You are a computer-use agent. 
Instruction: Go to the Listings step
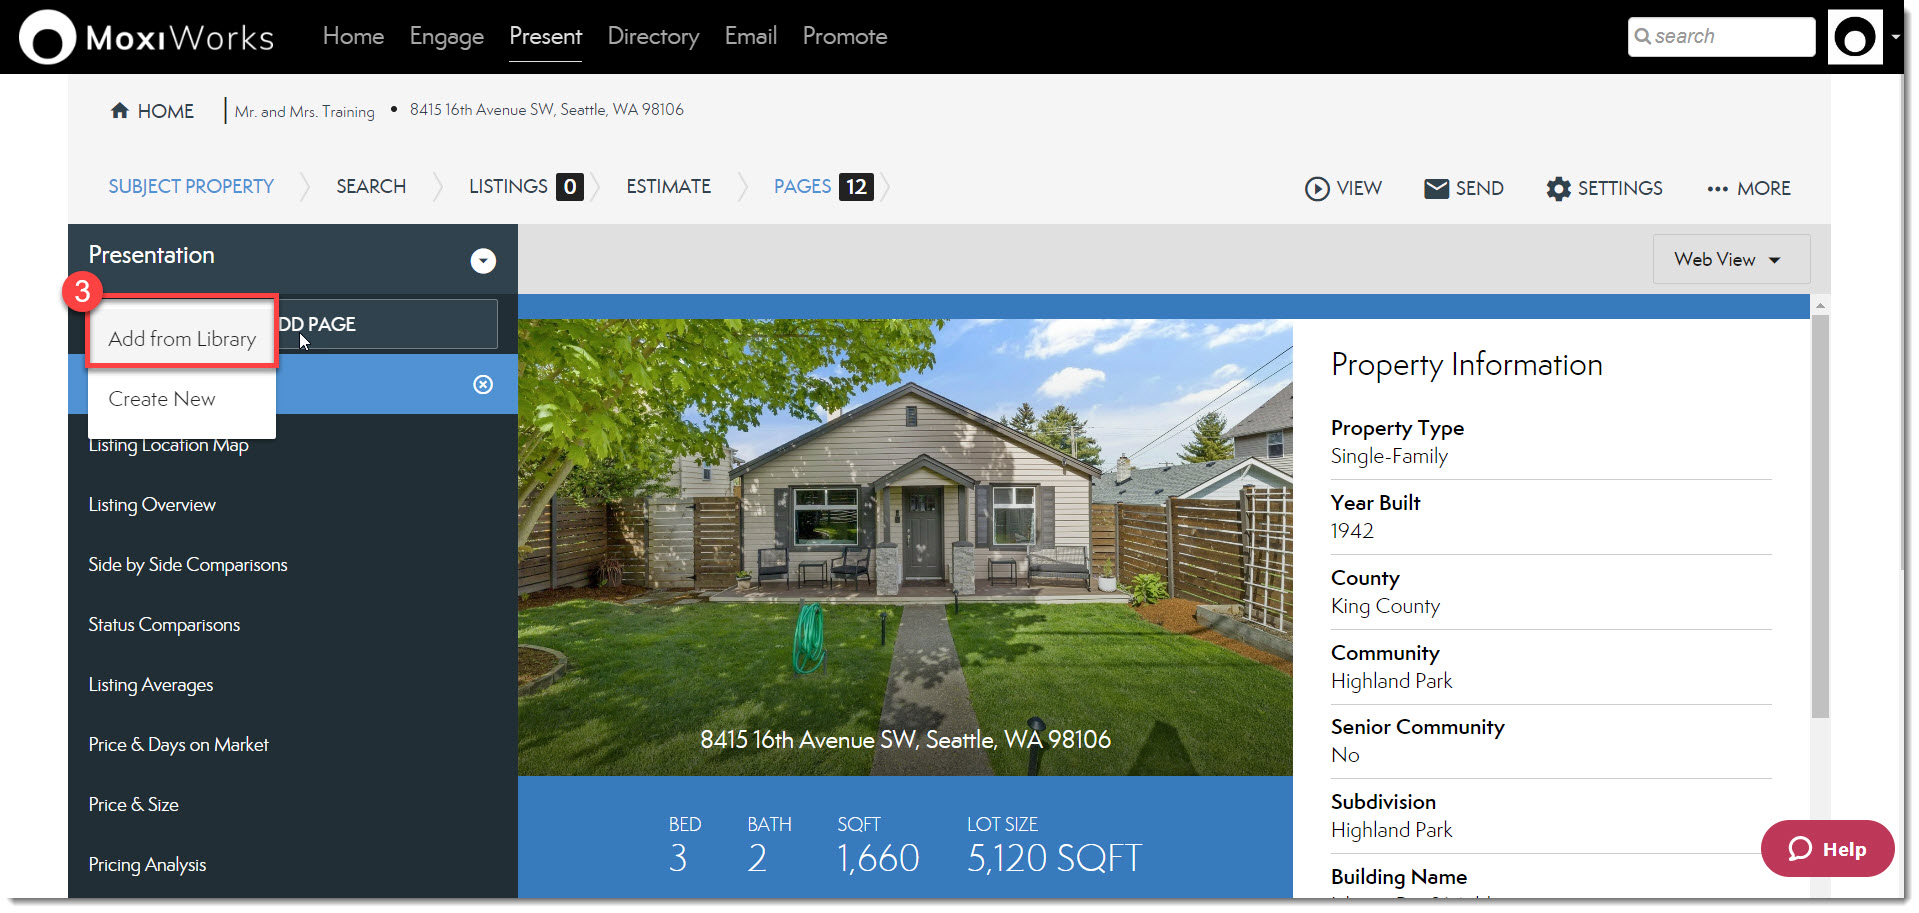pyautogui.click(x=508, y=187)
